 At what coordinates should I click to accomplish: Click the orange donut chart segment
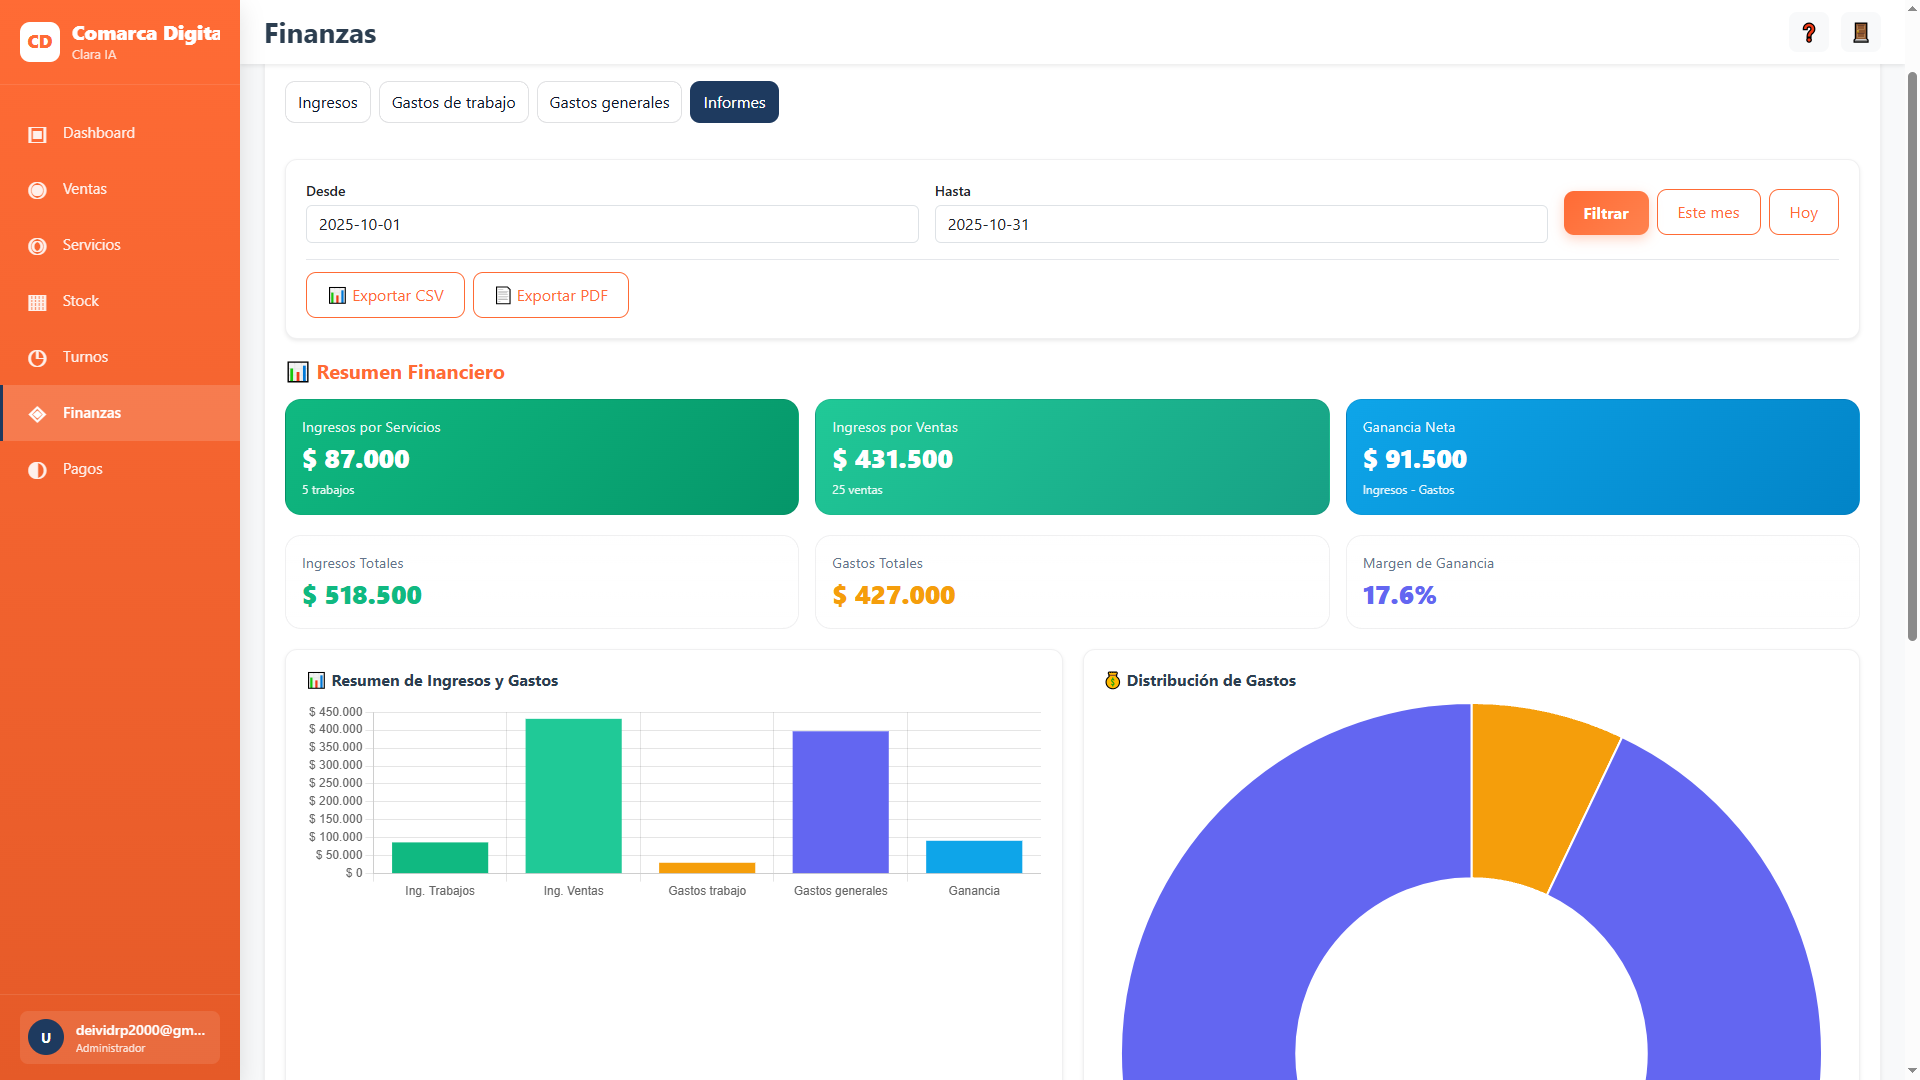click(1528, 792)
